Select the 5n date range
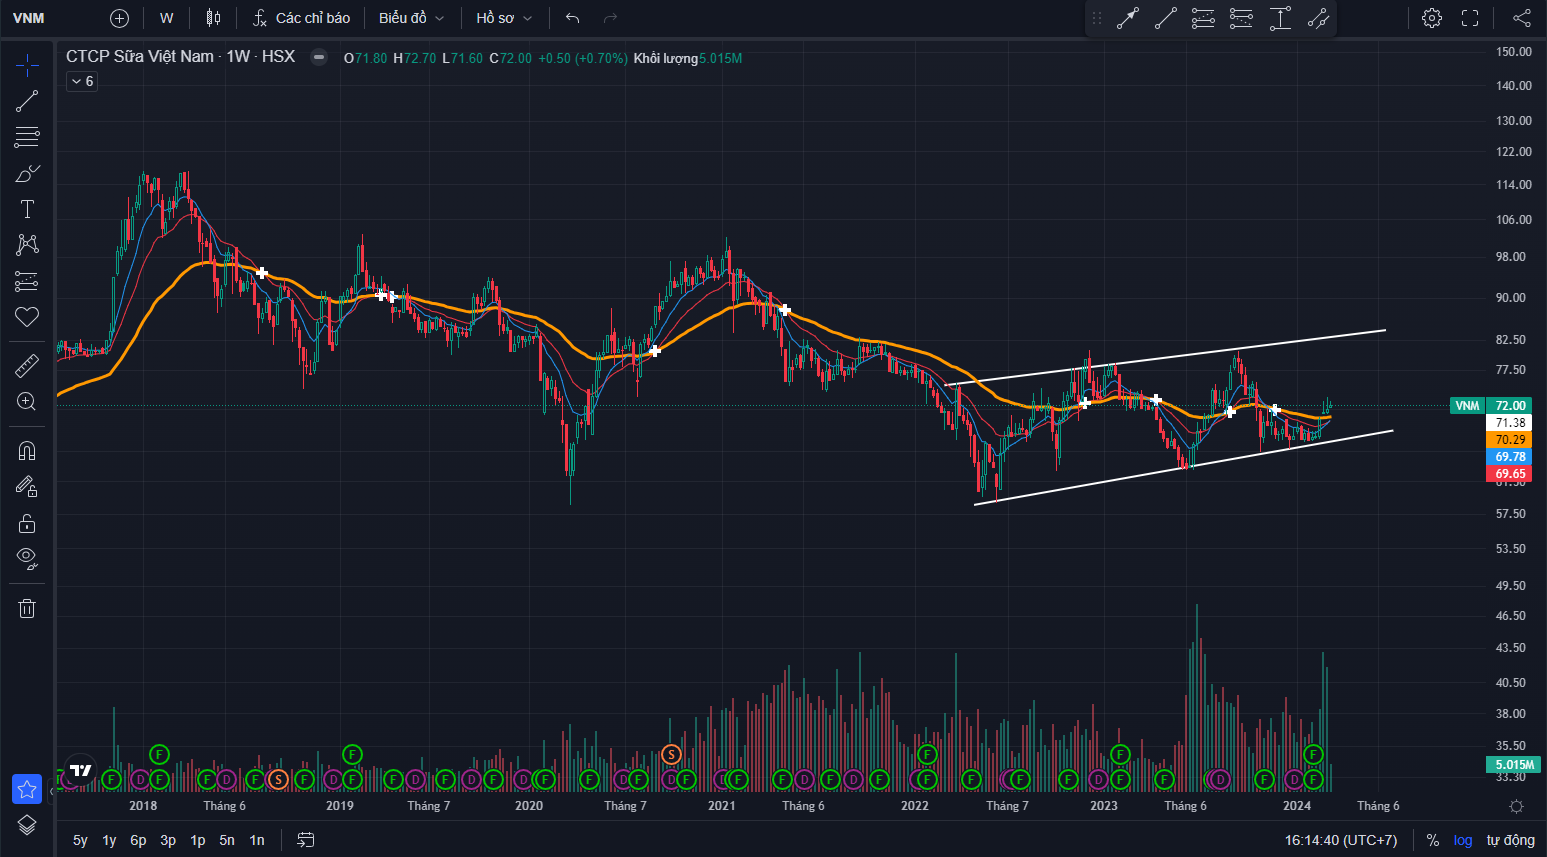Image resolution: width=1547 pixels, height=857 pixels. point(227,840)
